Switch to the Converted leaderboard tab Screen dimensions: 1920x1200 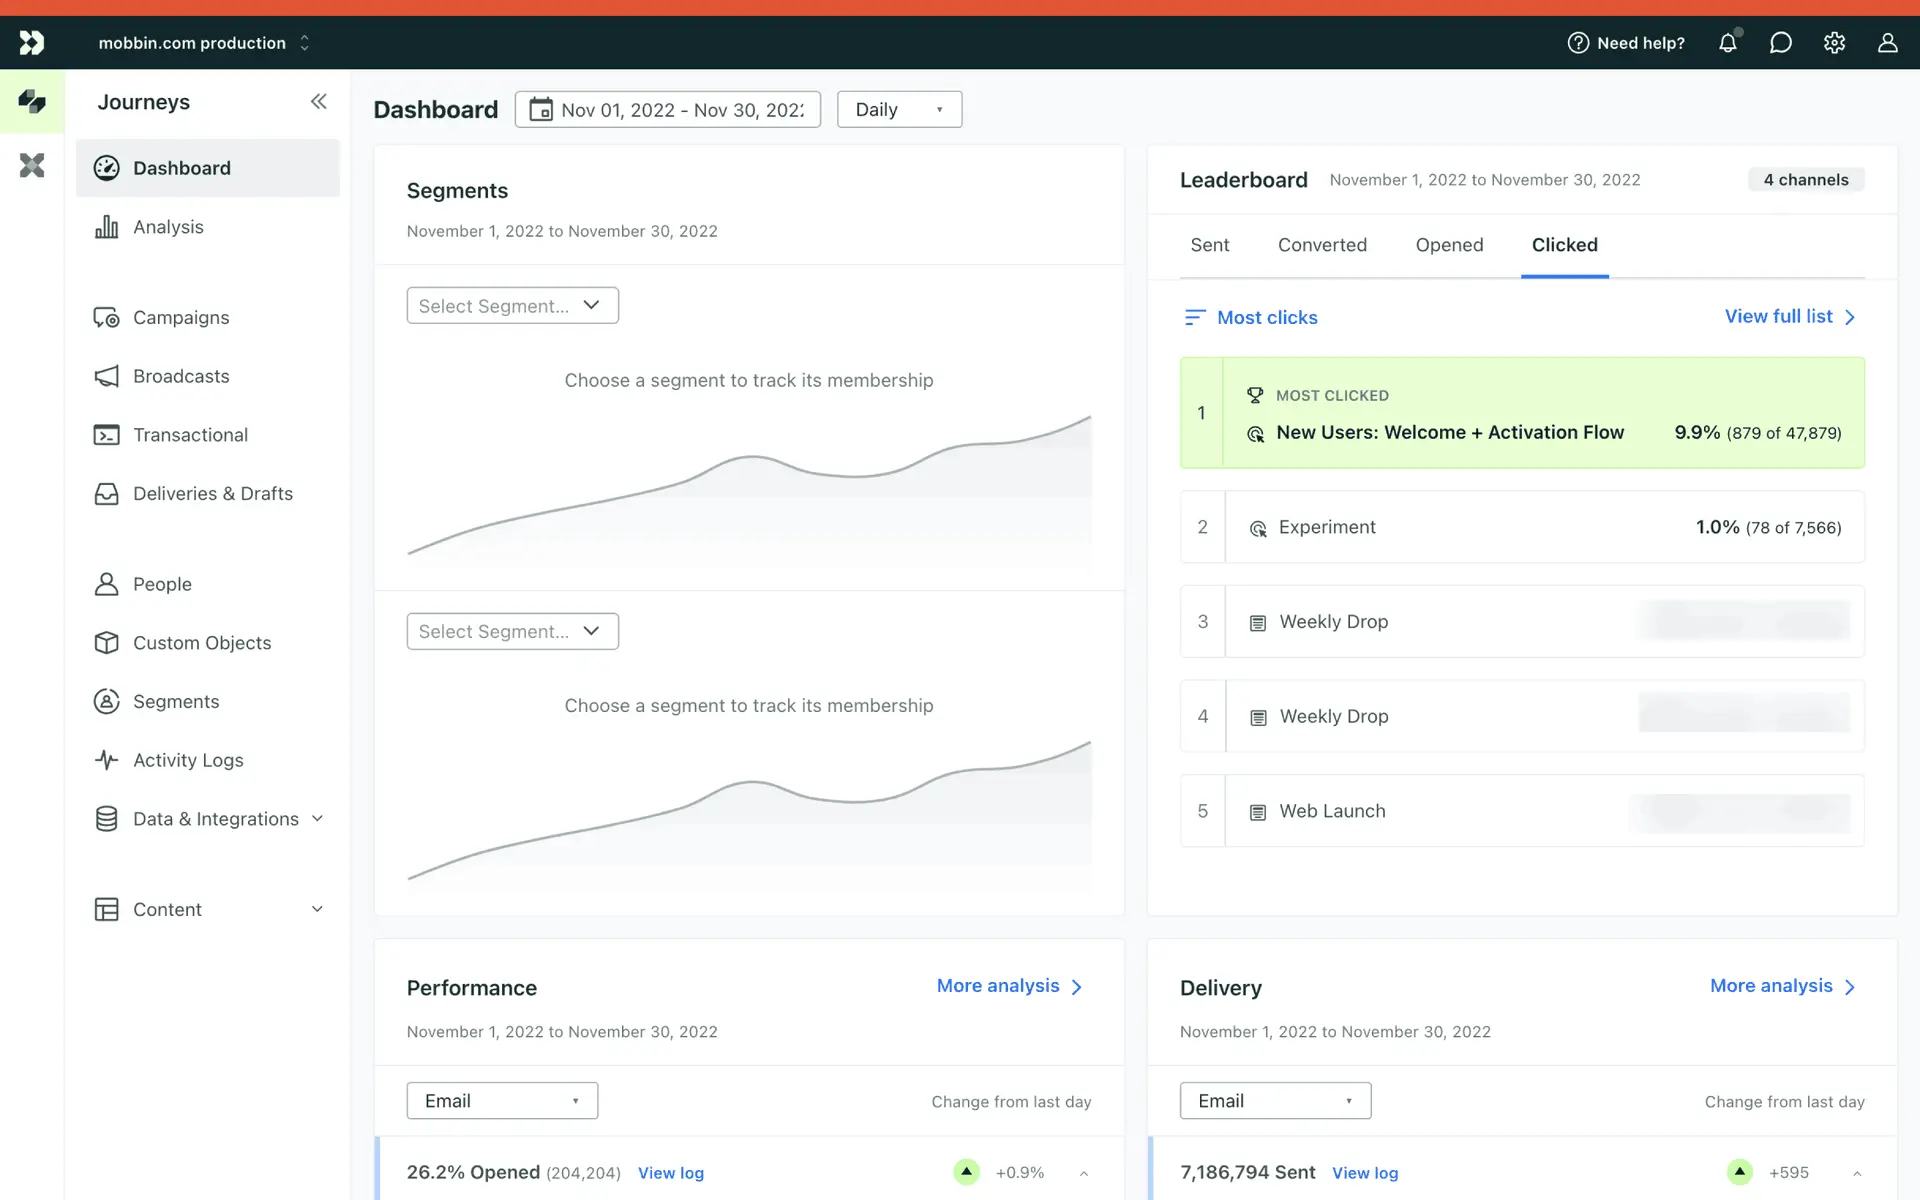point(1322,245)
